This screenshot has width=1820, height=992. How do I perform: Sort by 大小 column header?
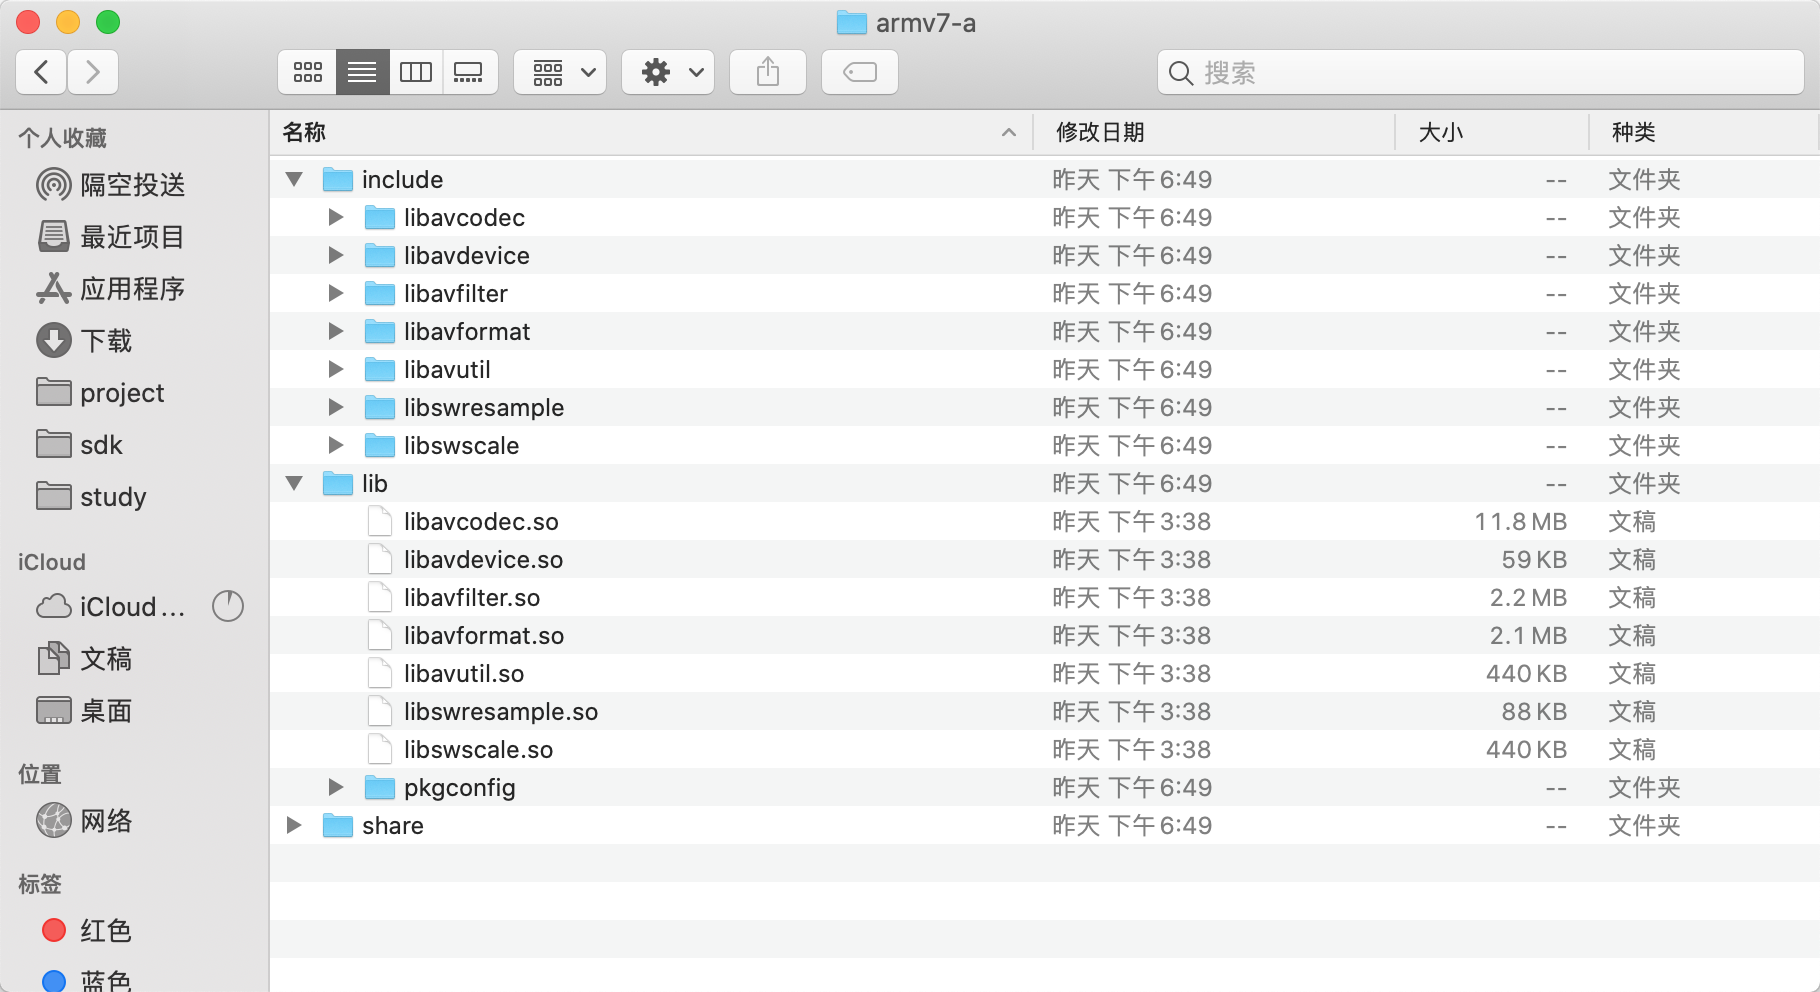tap(1492, 132)
